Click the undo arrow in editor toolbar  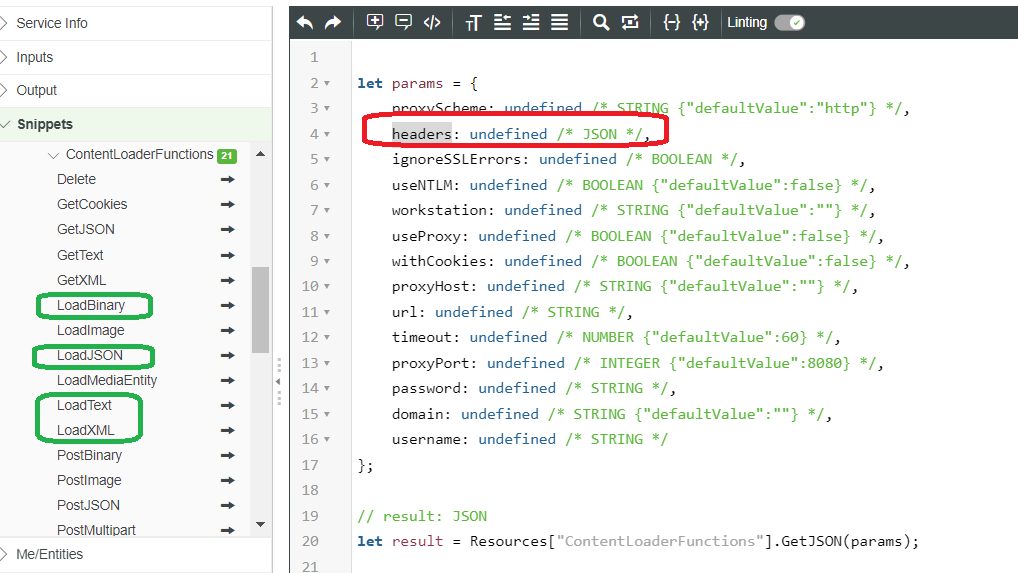click(x=305, y=22)
